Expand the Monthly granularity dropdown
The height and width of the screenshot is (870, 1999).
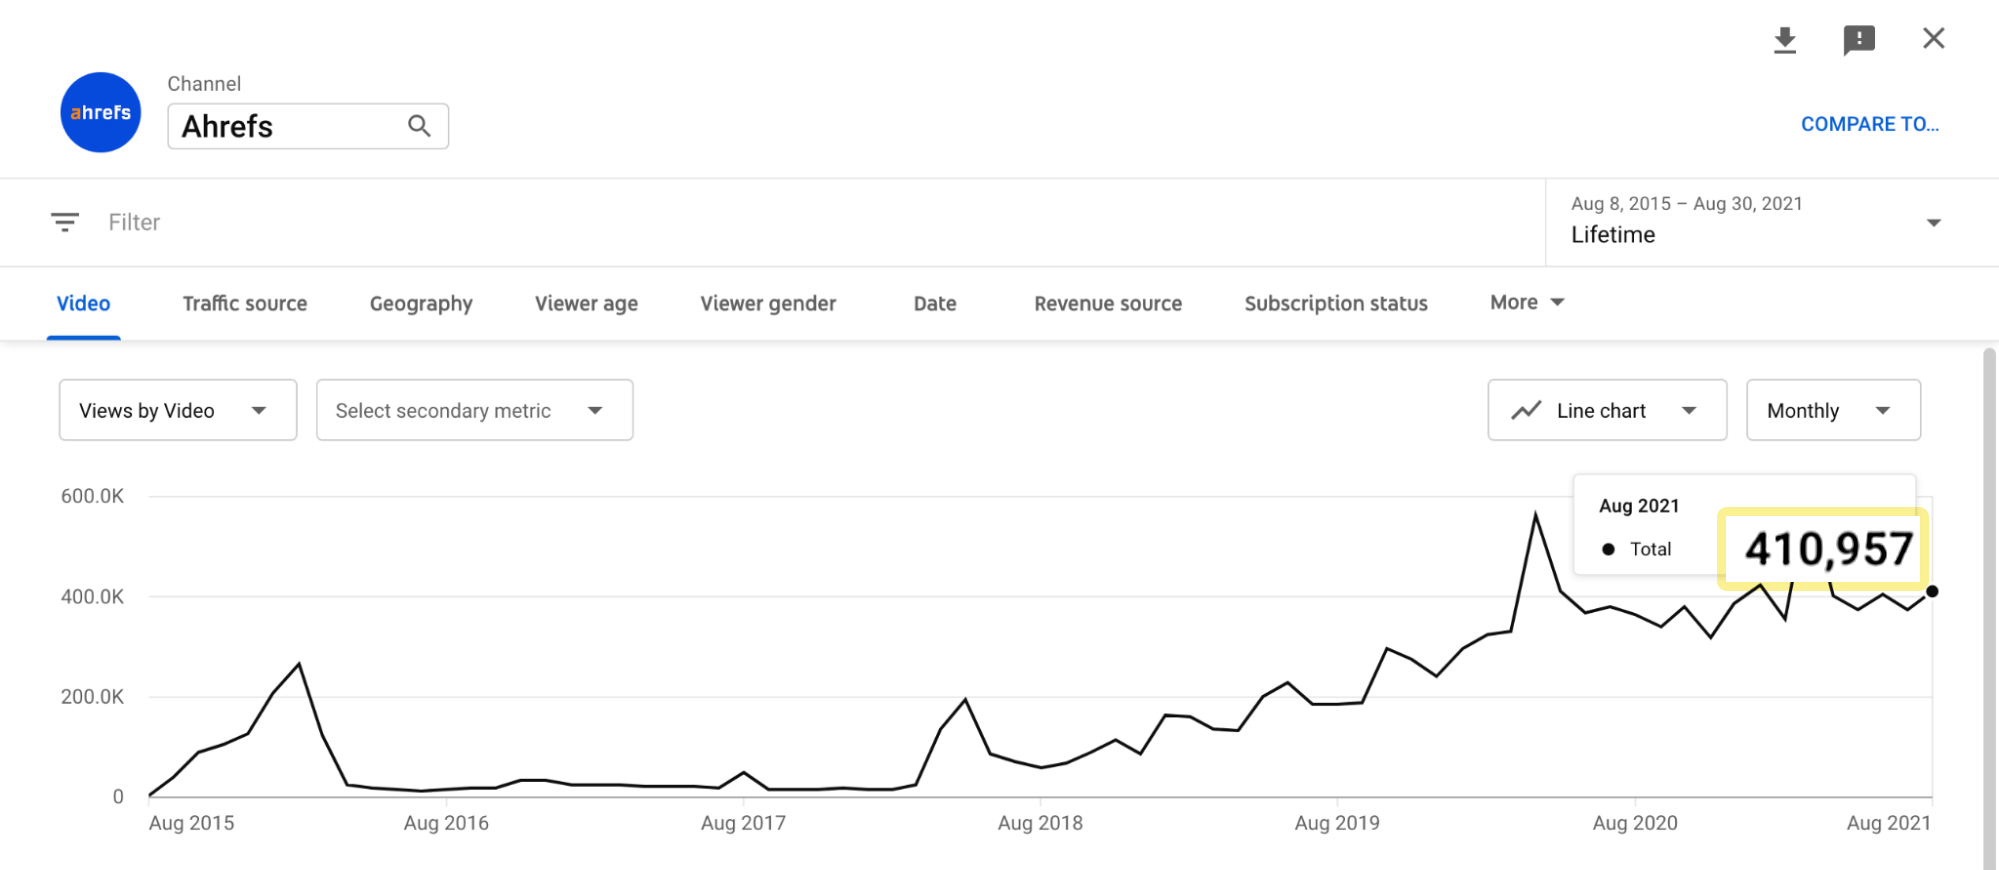point(1833,410)
